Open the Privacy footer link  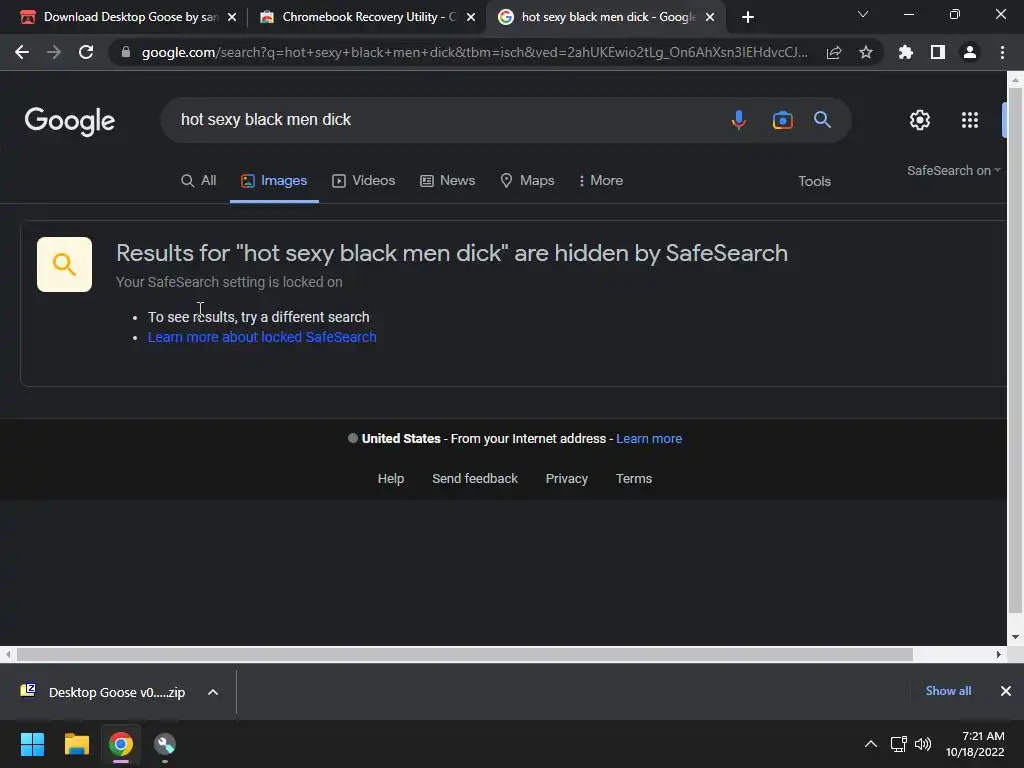[567, 479]
